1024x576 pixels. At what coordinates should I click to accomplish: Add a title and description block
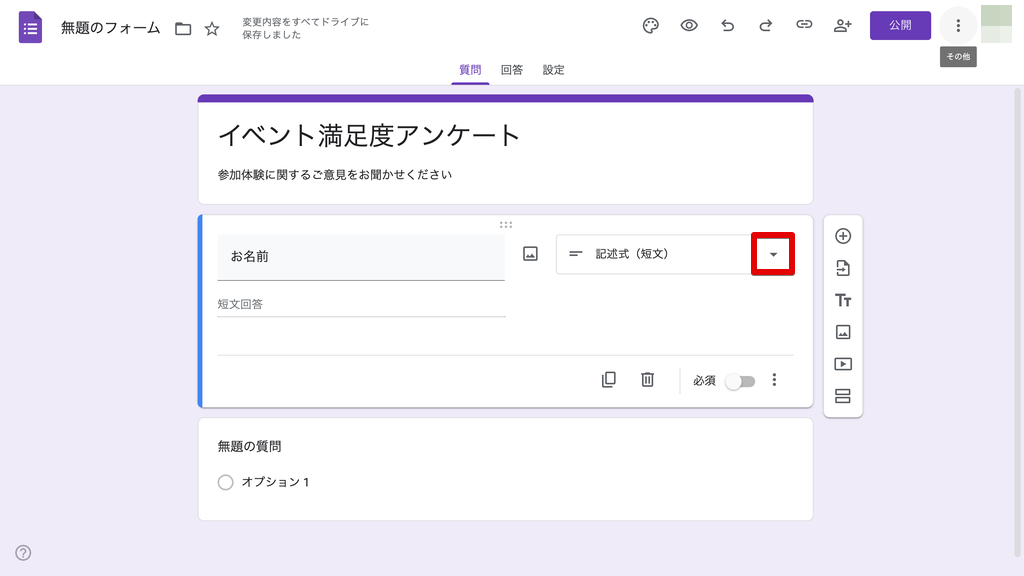[x=843, y=300]
